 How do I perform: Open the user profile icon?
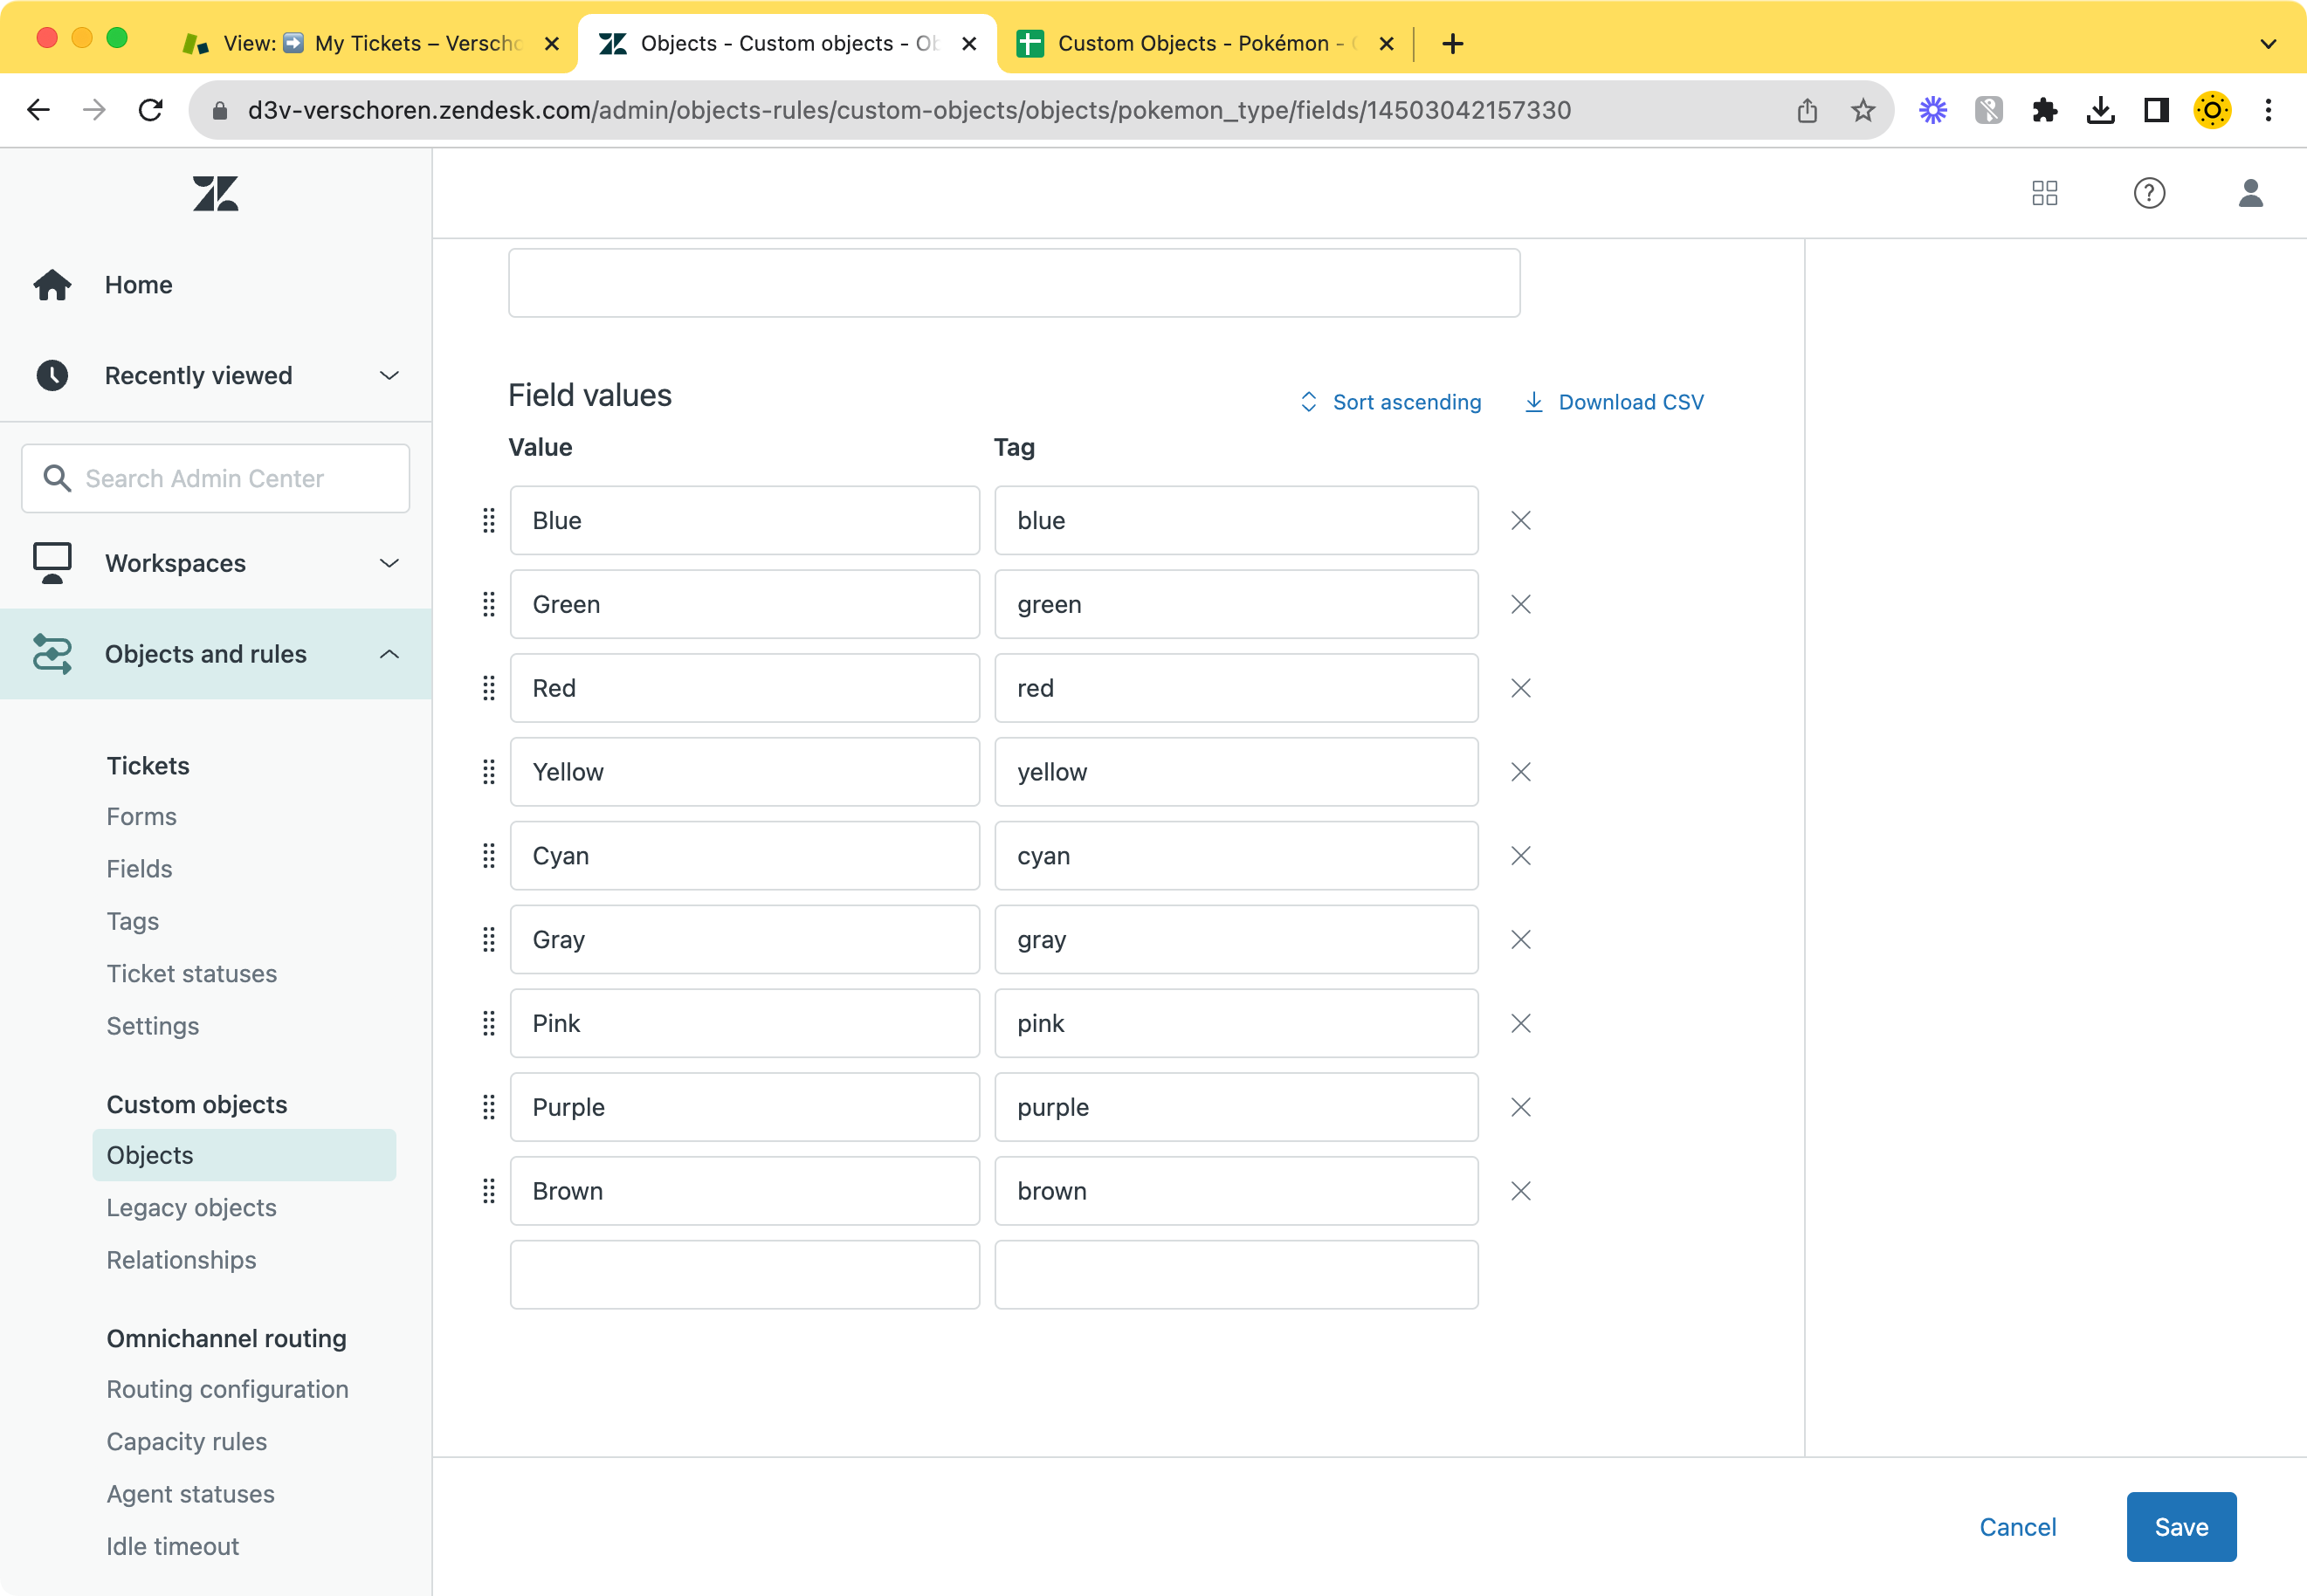tap(2251, 193)
